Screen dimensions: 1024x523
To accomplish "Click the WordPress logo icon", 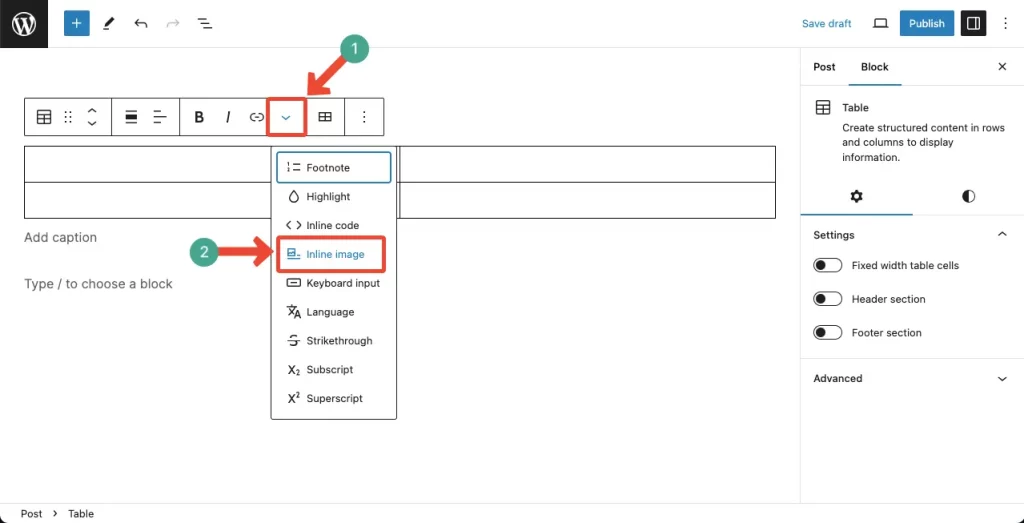I will coord(24,24).
